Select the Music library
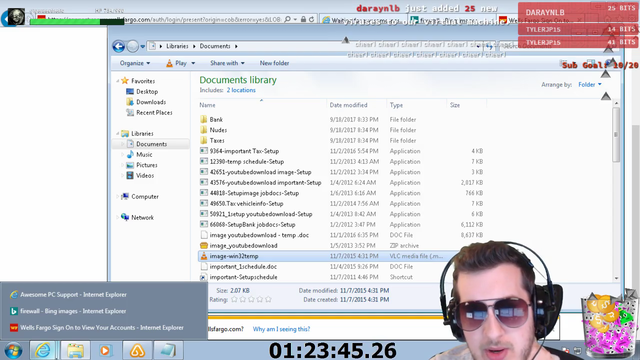The width and height of the screenshot is (640, 360). (144, 155)
